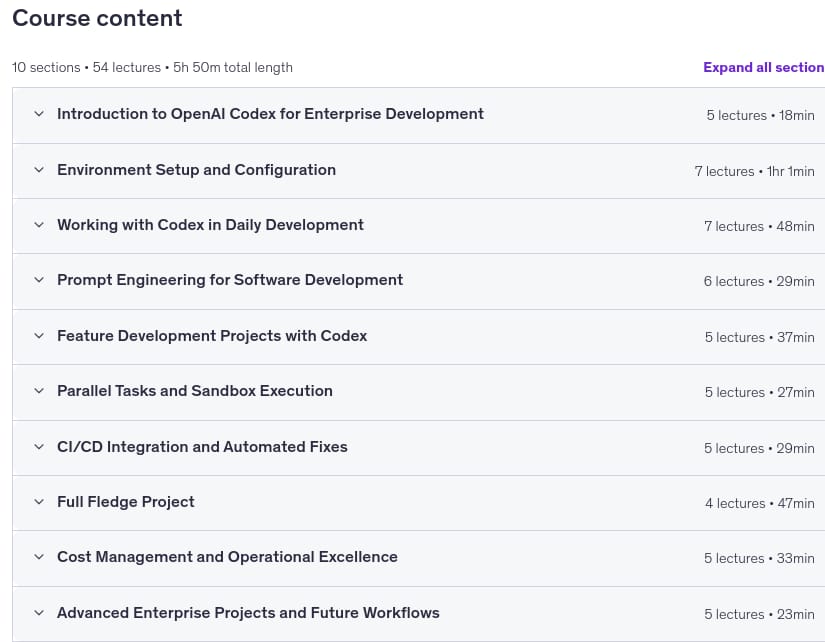
Task: Click the '5 lectures • 33min' text
Action: 759,558
